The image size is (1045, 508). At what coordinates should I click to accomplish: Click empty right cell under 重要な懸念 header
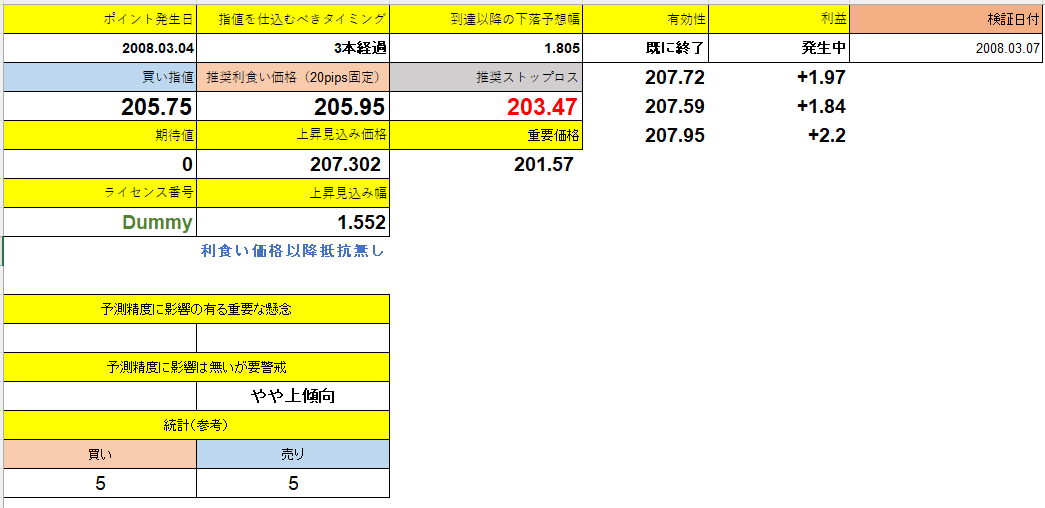click(x=293, y=338)
